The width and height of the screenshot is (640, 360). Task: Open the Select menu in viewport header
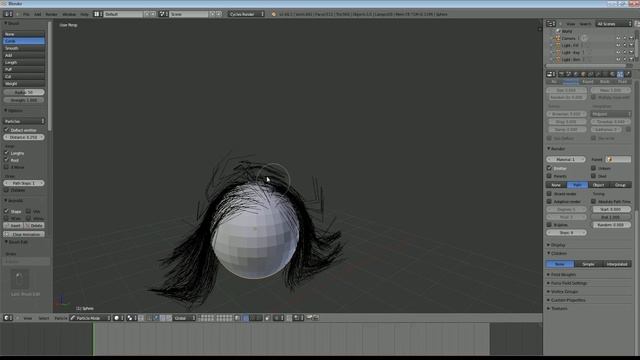44,318
